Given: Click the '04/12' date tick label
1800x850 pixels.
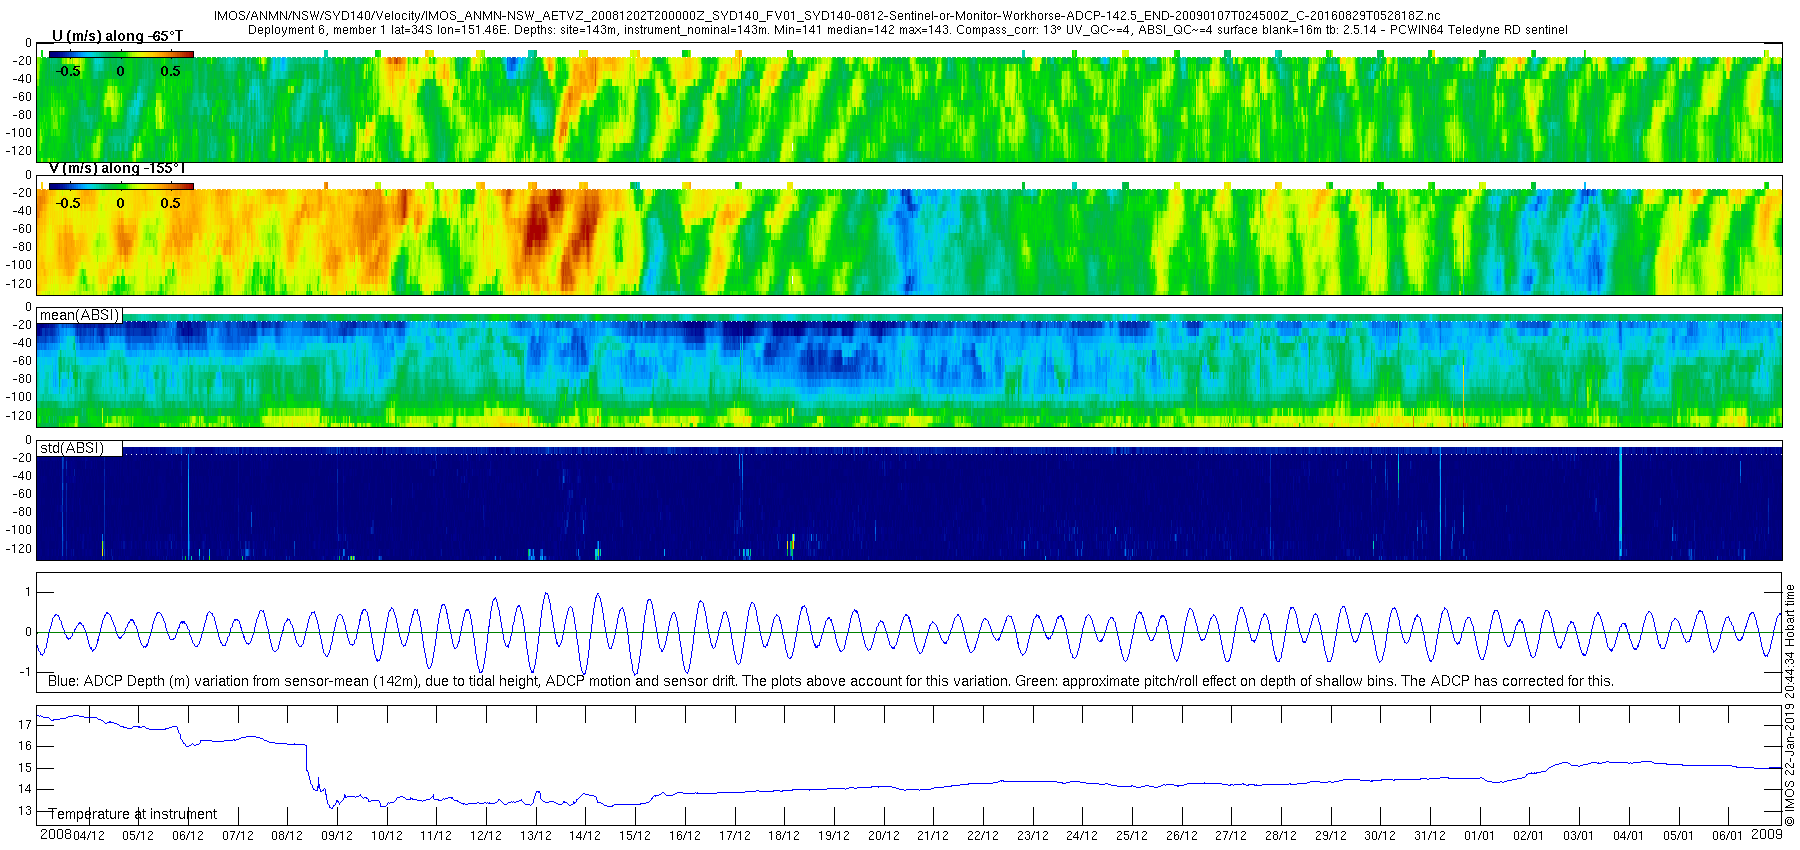Looking at the screenshot, I should click(x=88, y=836).
